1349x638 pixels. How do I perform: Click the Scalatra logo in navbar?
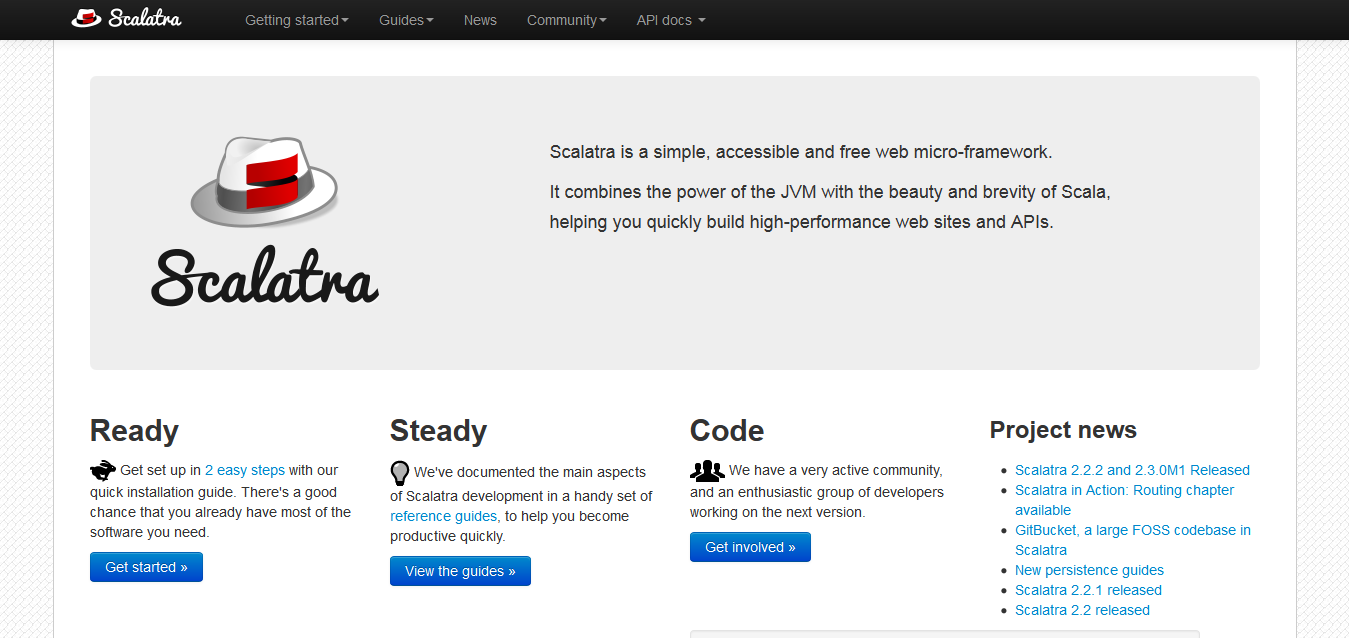pyautogui.click(x=126, y=18)
